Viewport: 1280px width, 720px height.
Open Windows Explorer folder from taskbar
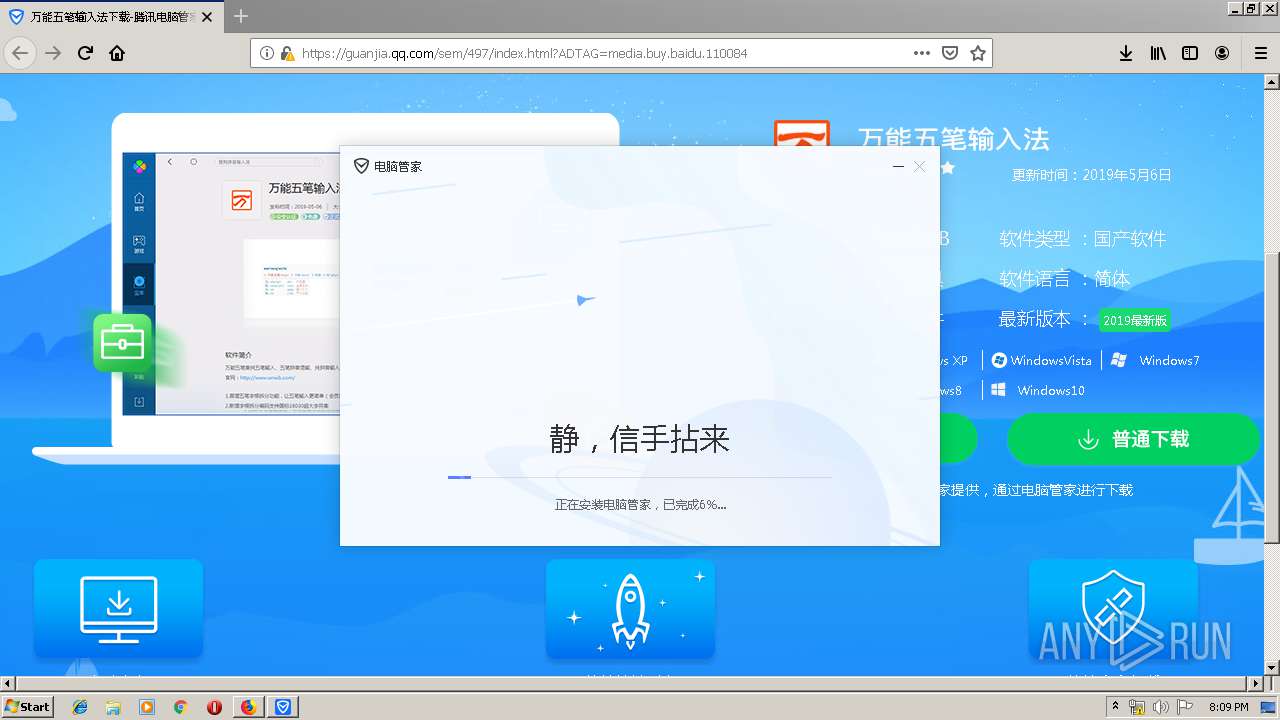pyautogui.click(x=113, y=707)
